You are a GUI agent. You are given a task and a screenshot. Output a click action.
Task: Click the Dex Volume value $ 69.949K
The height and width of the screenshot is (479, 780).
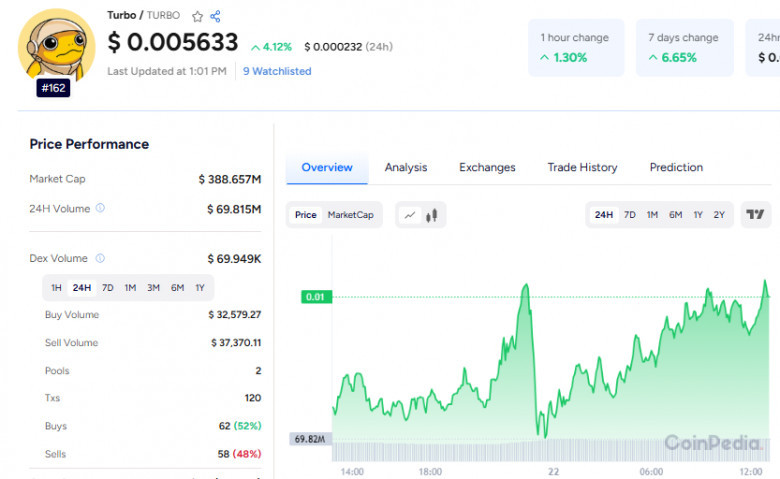[234, 259]
